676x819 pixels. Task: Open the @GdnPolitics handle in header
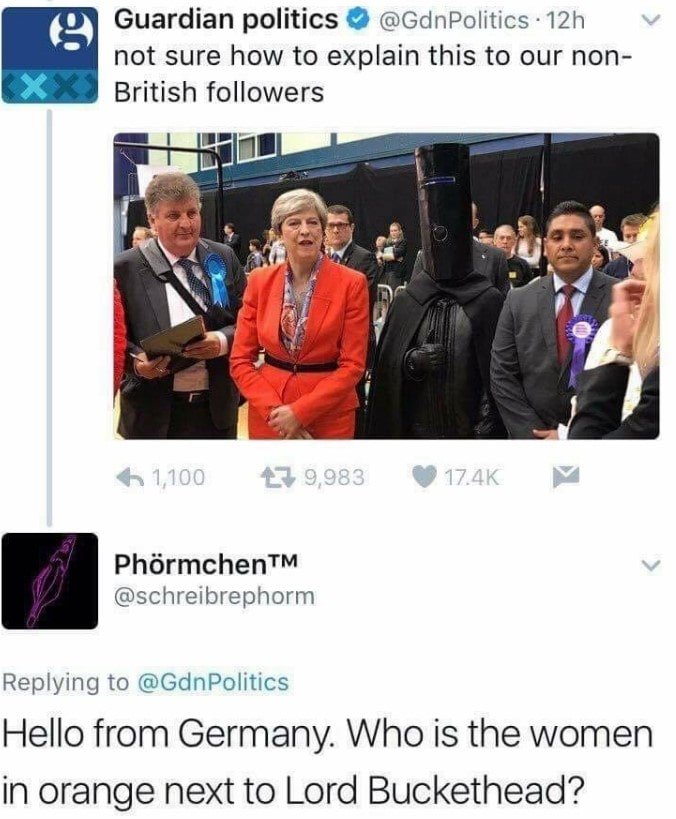(452, 21)
